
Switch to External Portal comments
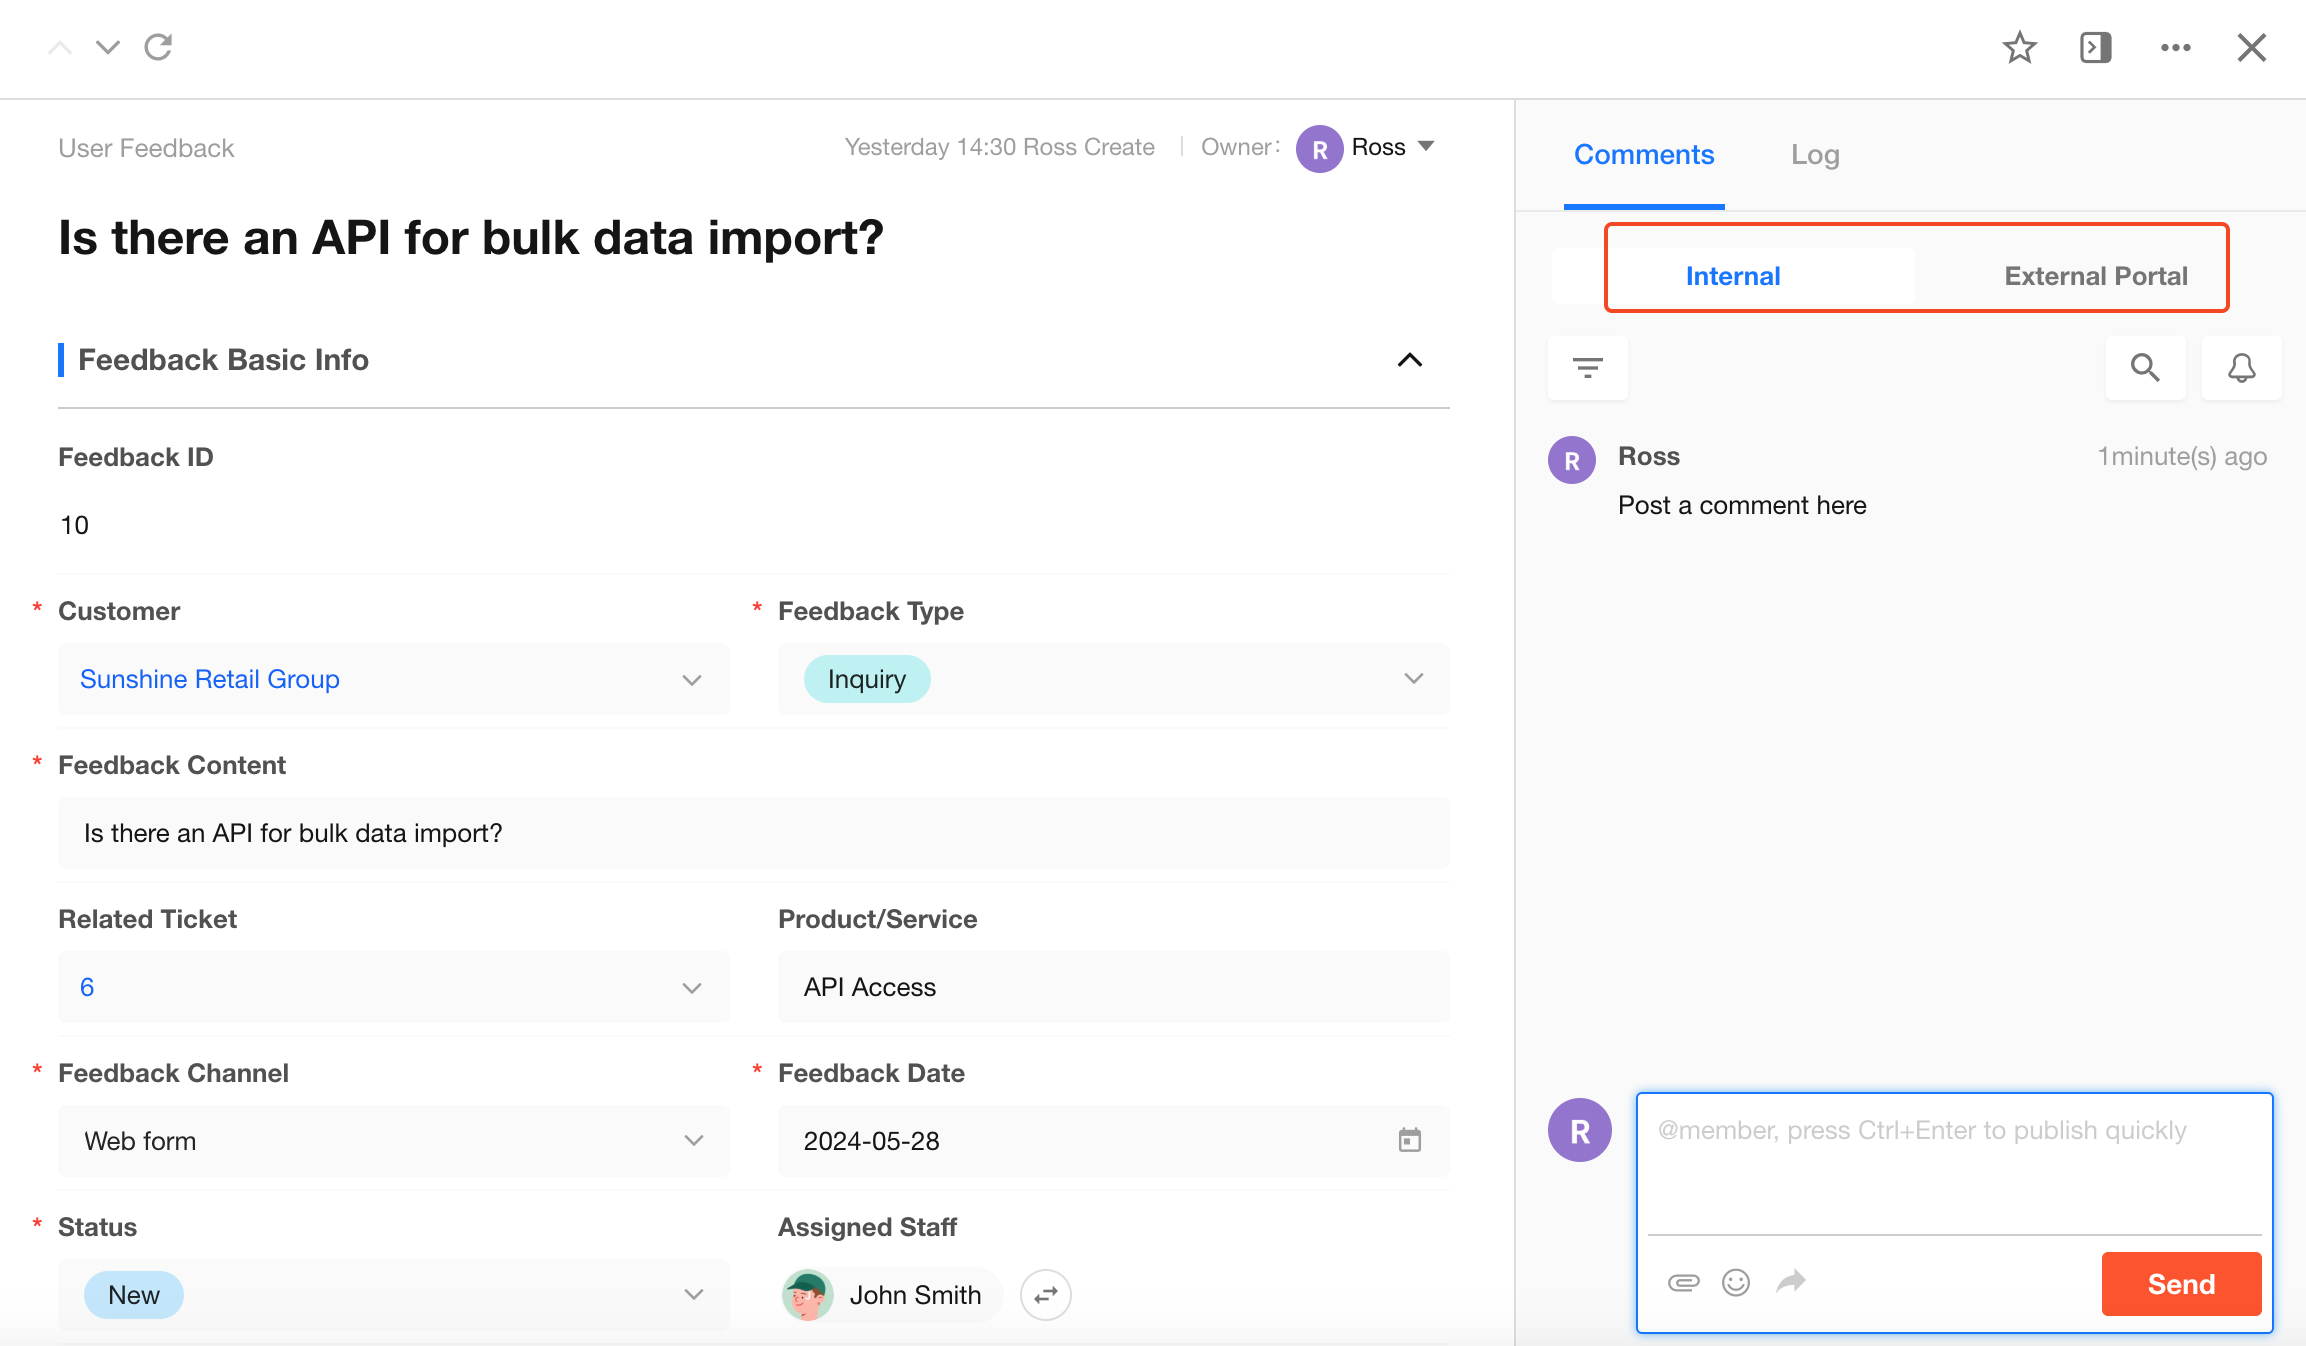tap(2095, 276)
